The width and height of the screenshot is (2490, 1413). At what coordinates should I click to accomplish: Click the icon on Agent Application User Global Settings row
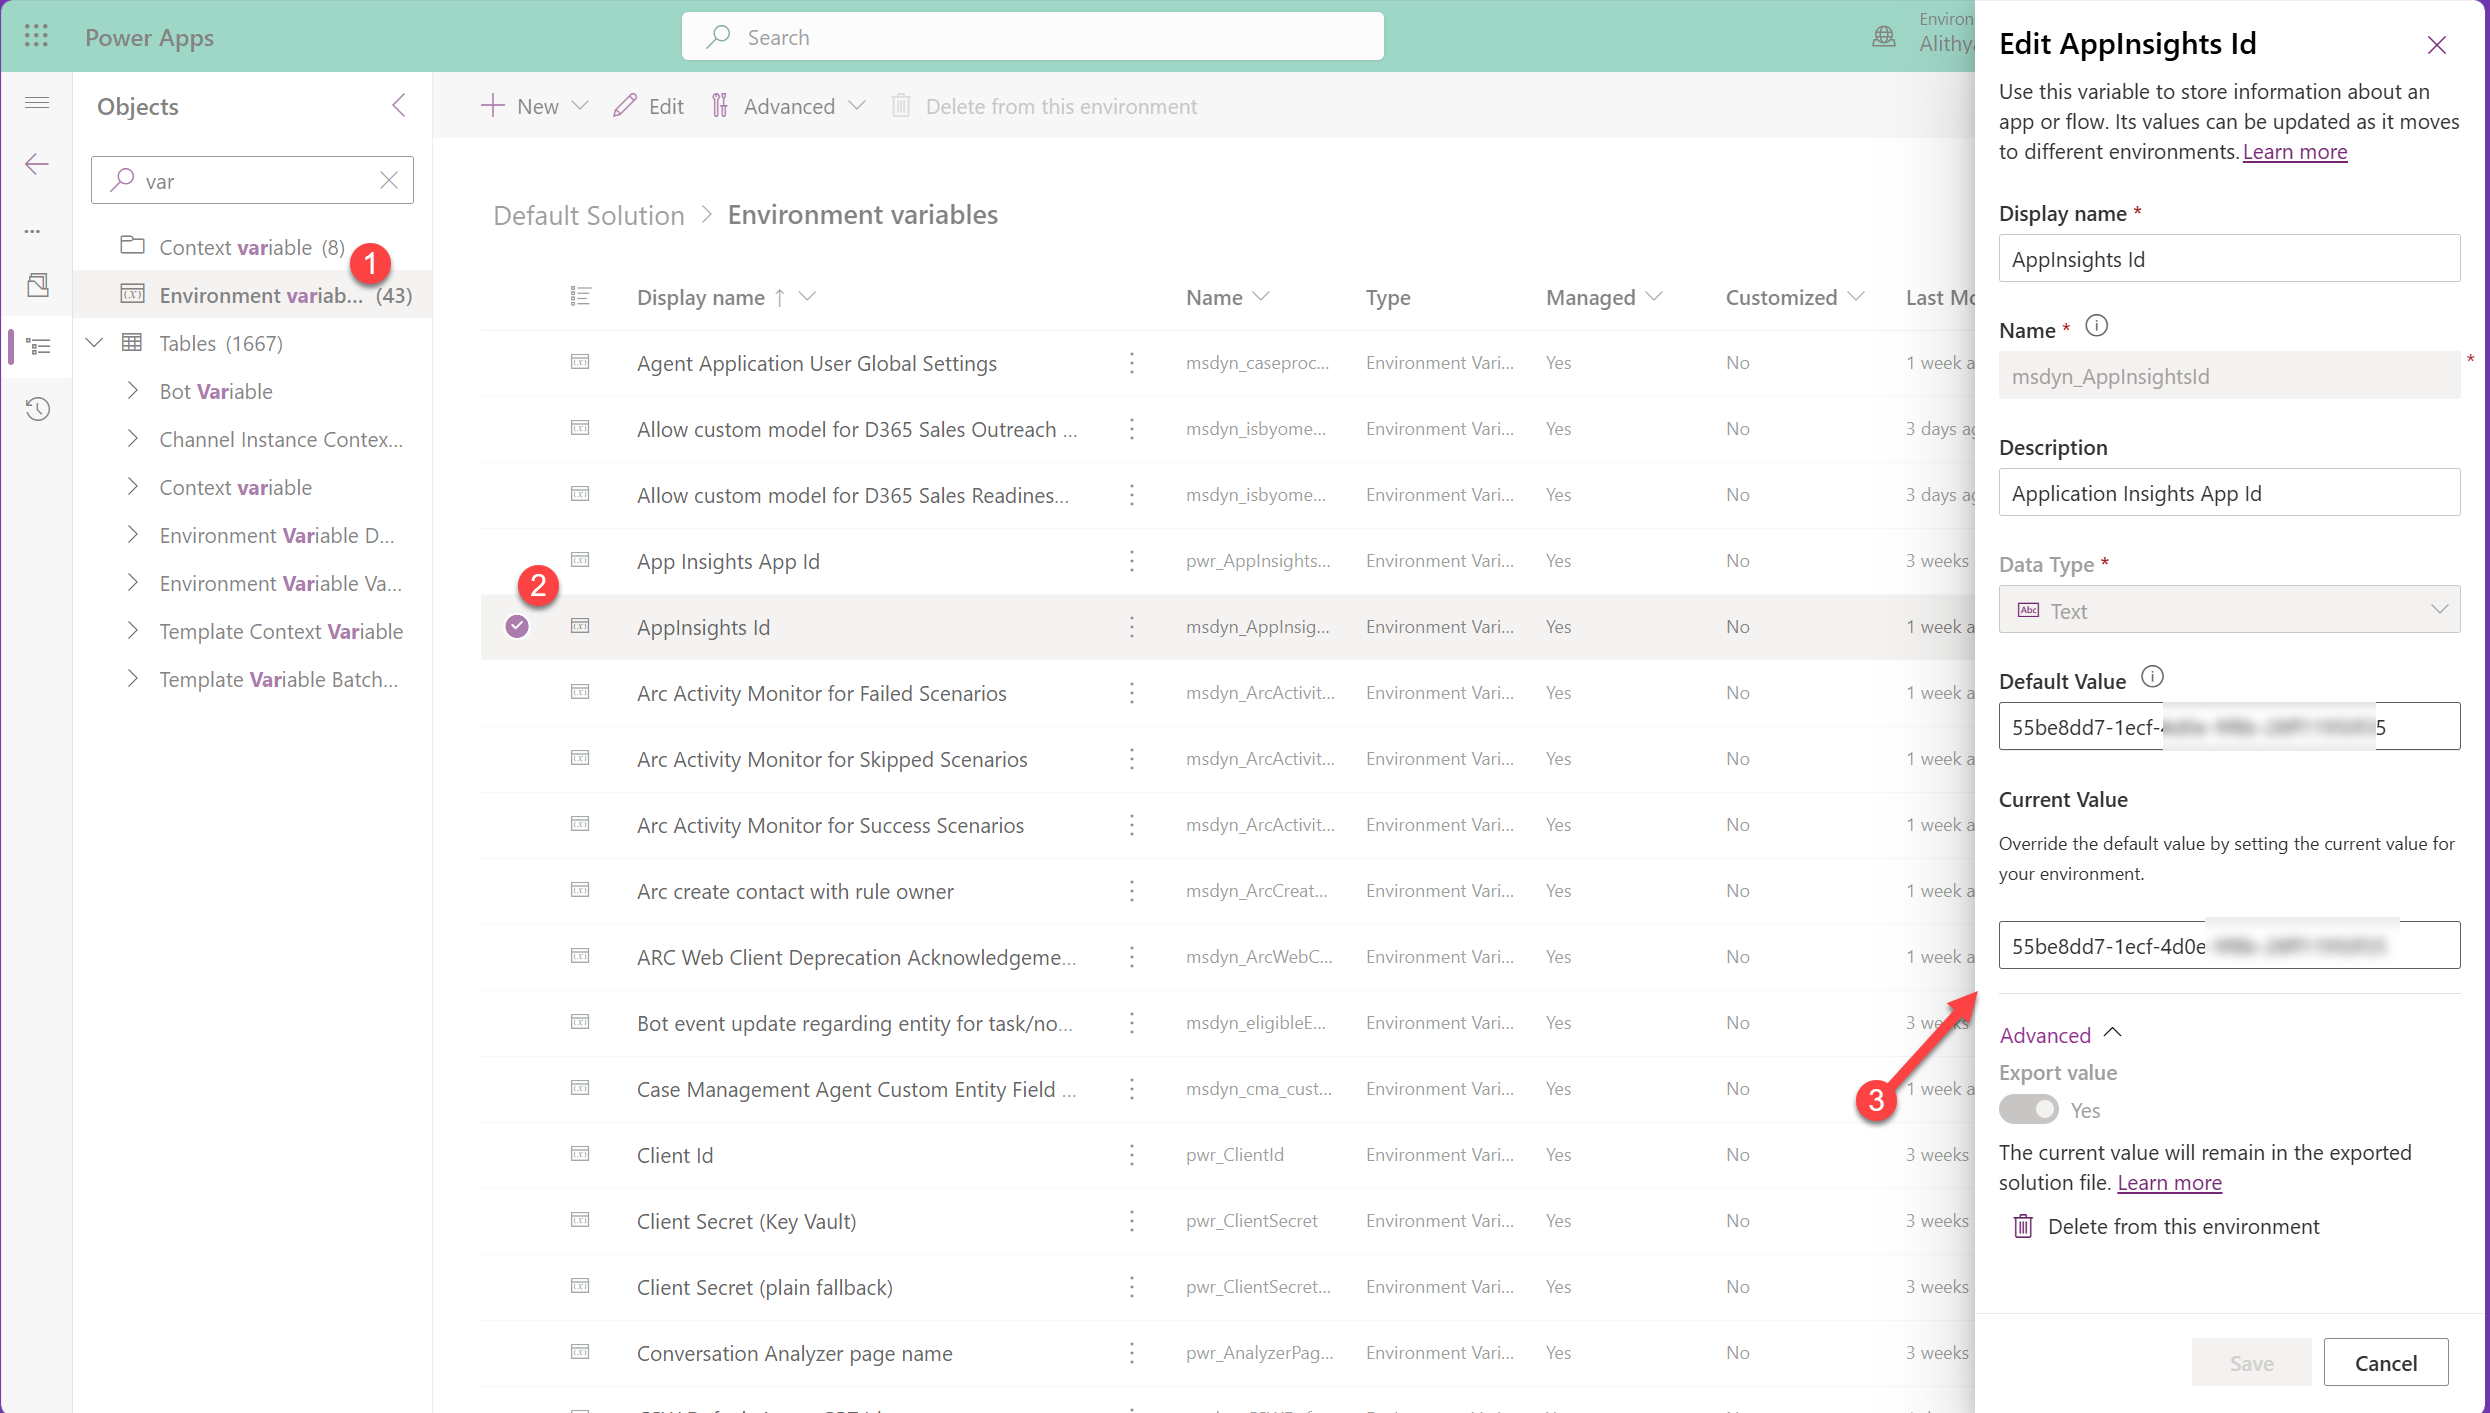[580, 362]
